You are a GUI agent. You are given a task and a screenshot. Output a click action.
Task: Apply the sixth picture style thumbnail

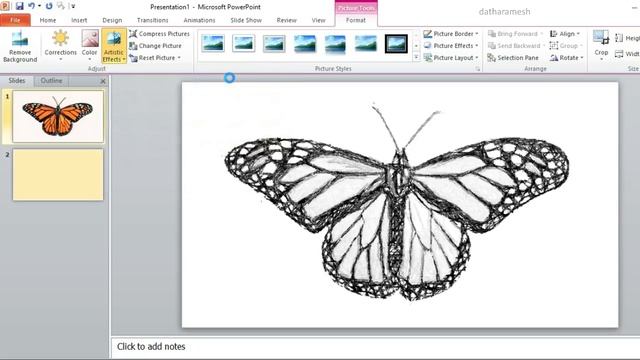pos(366,43)
